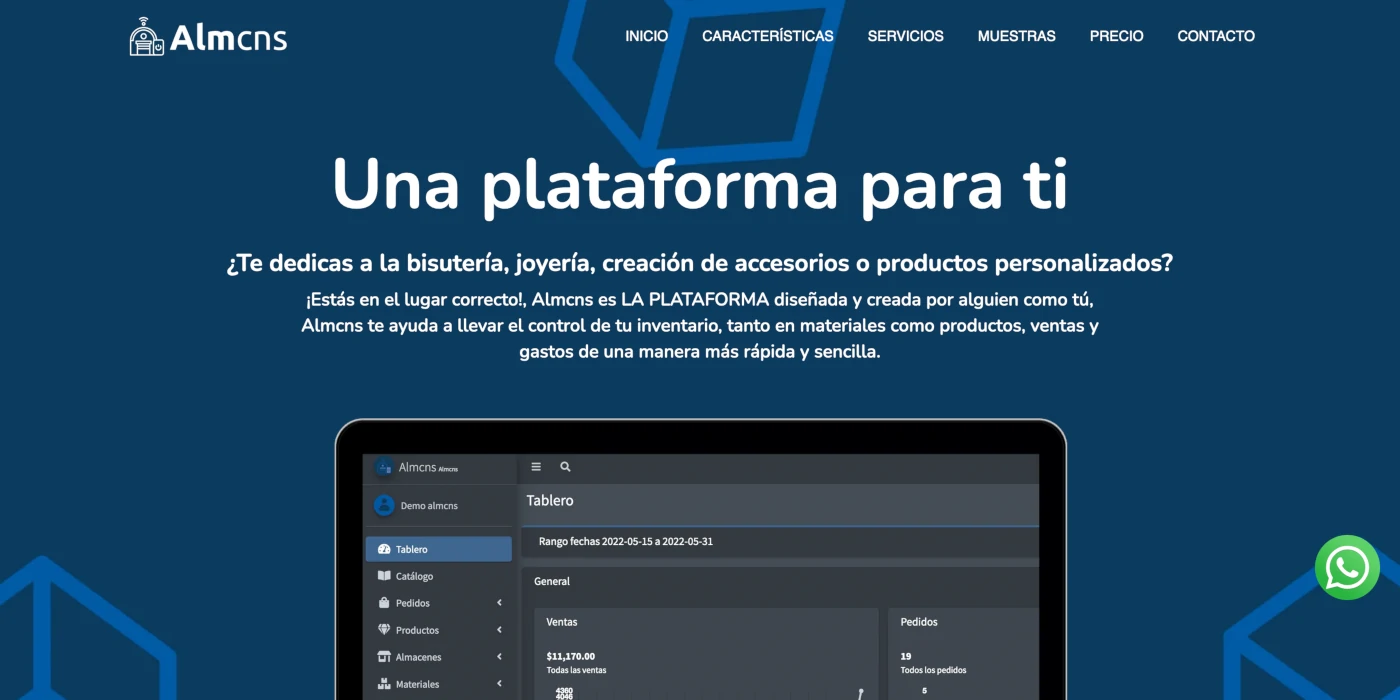Image resolution: width=1400 pixels, height=700 pixels.
Task: Click the Almcns warehouse logo
Action: click(x=146, y=37)
